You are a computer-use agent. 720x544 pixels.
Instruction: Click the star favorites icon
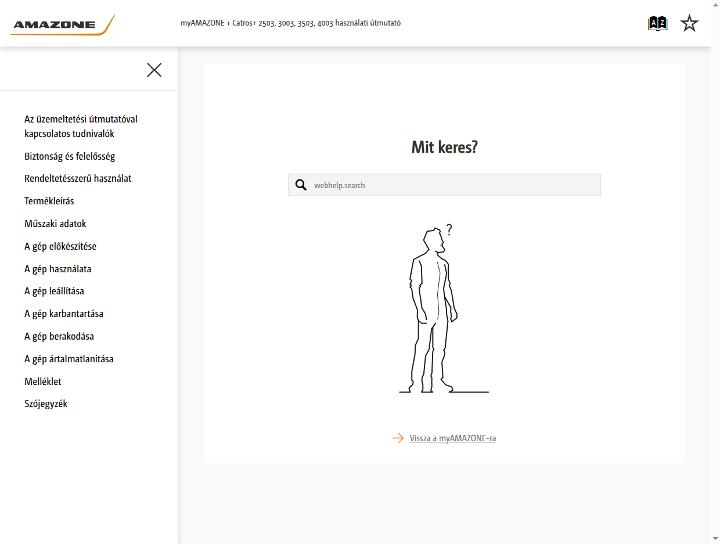click(x=689, y=23)
